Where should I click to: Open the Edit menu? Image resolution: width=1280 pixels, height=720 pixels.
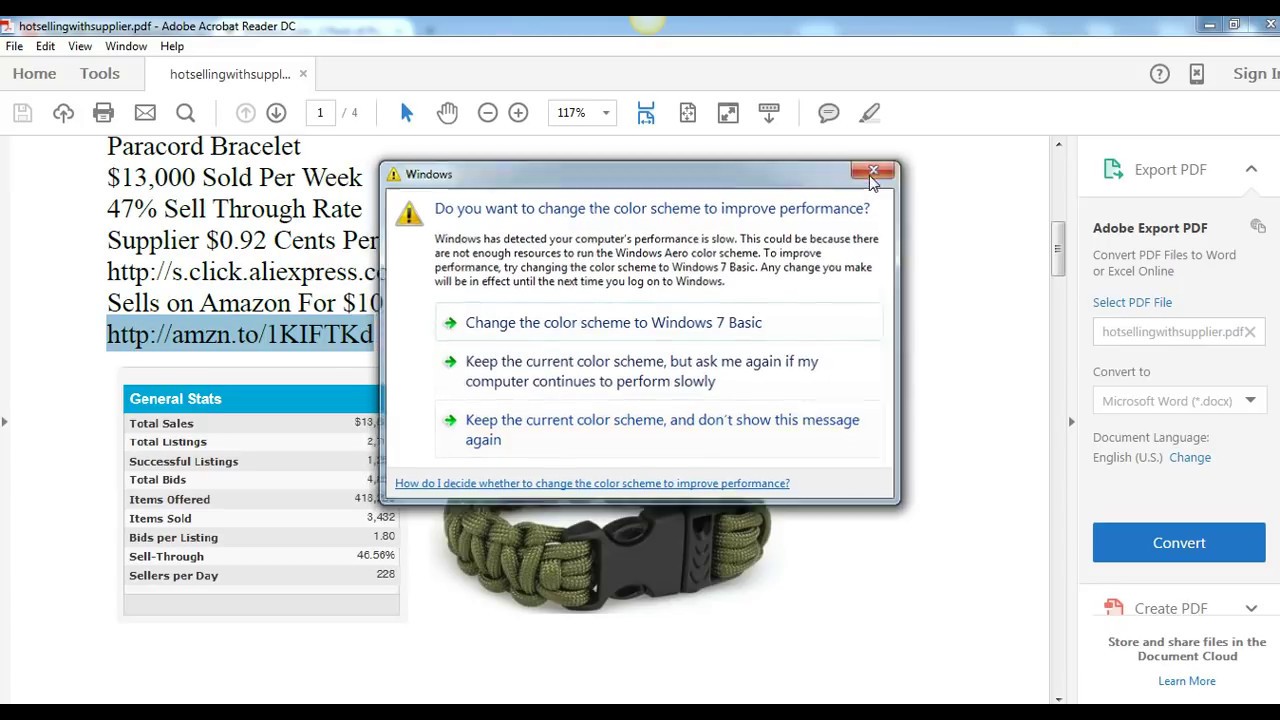tap(46, 46)
